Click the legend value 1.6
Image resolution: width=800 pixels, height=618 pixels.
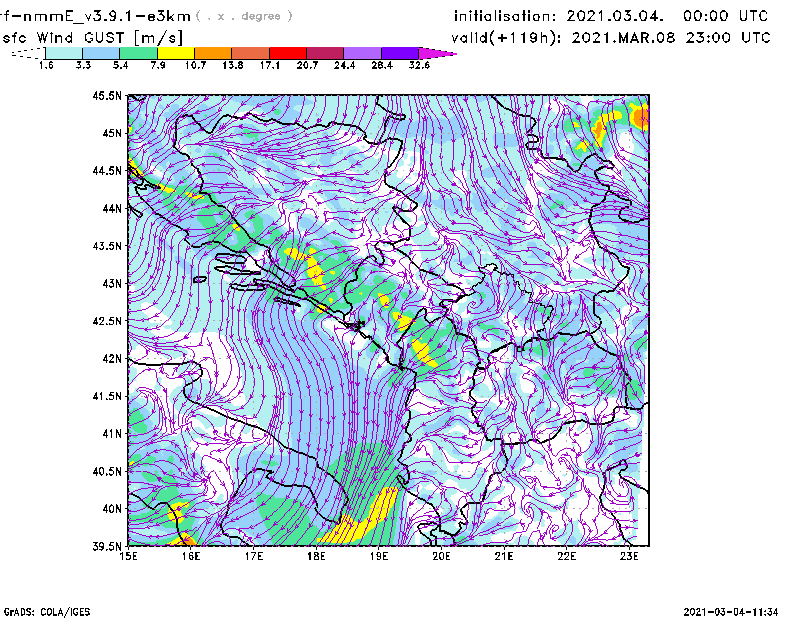(x=46, y=65)
